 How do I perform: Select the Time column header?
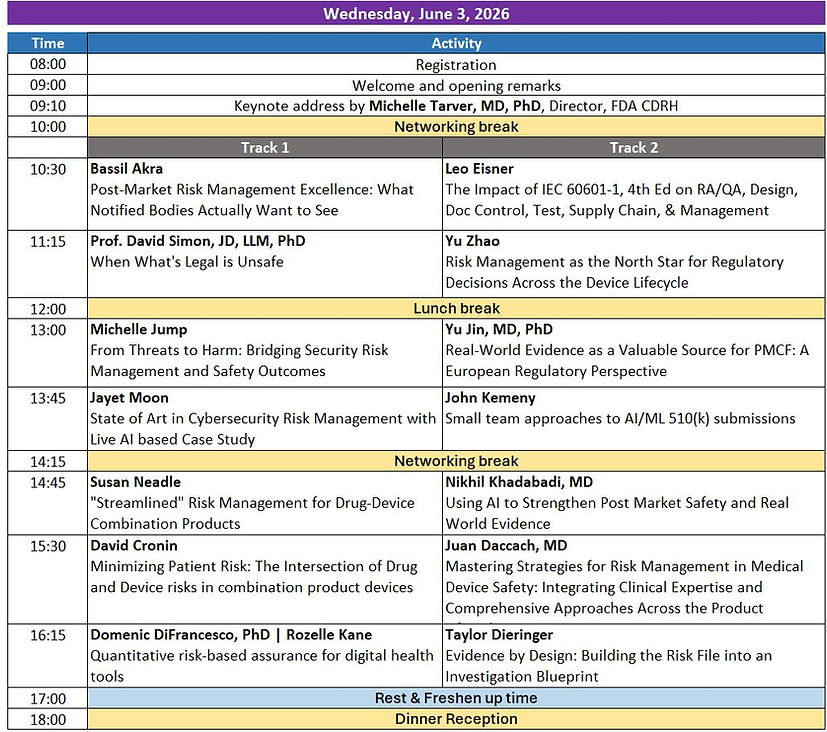point(45,43)
